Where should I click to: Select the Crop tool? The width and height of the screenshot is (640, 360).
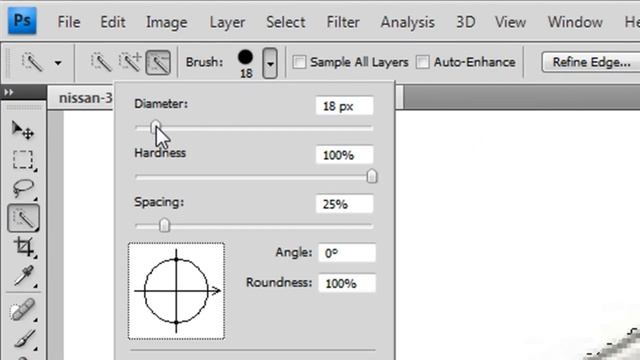click(x=23, y=247)
